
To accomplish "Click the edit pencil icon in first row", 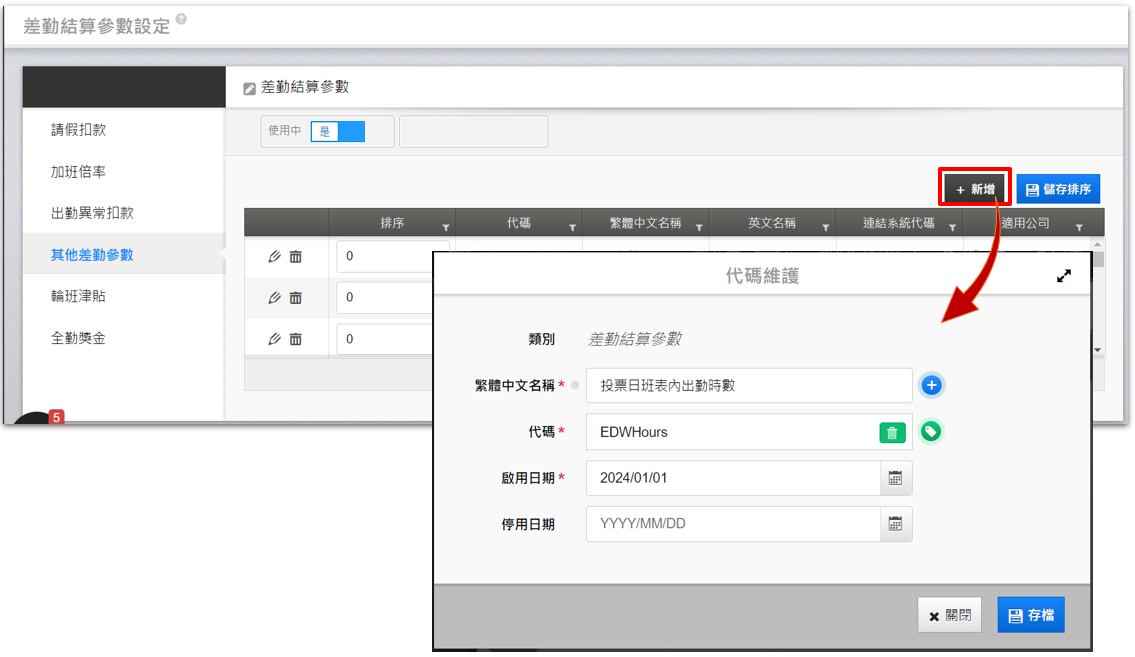I will (275, 257).
